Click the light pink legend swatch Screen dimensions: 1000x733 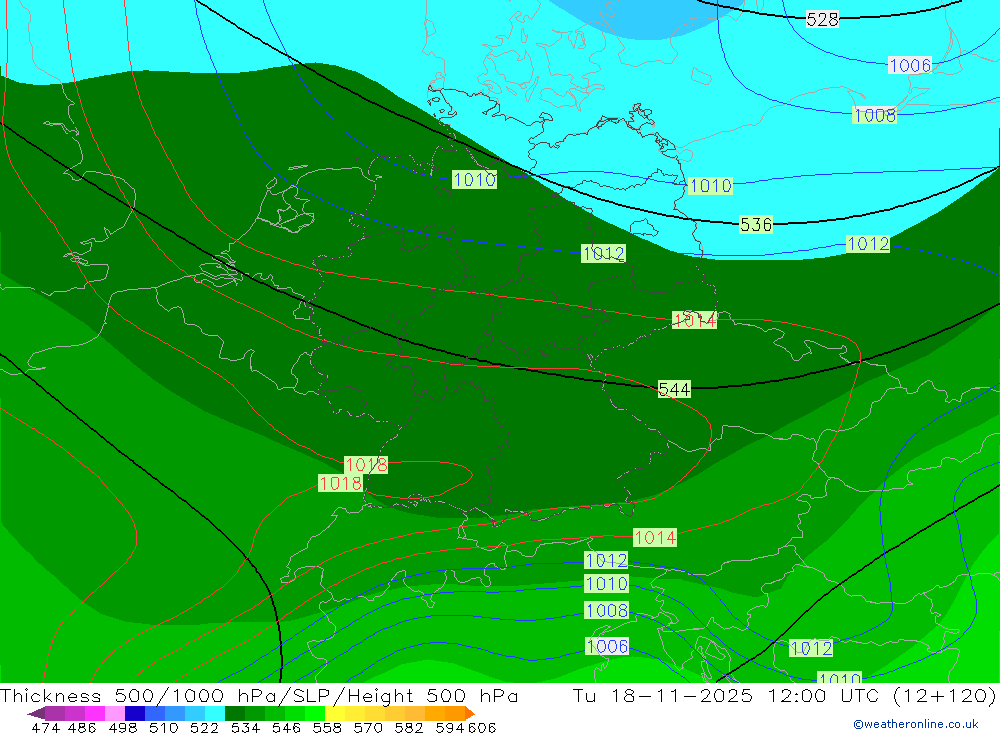click(115, 713)
